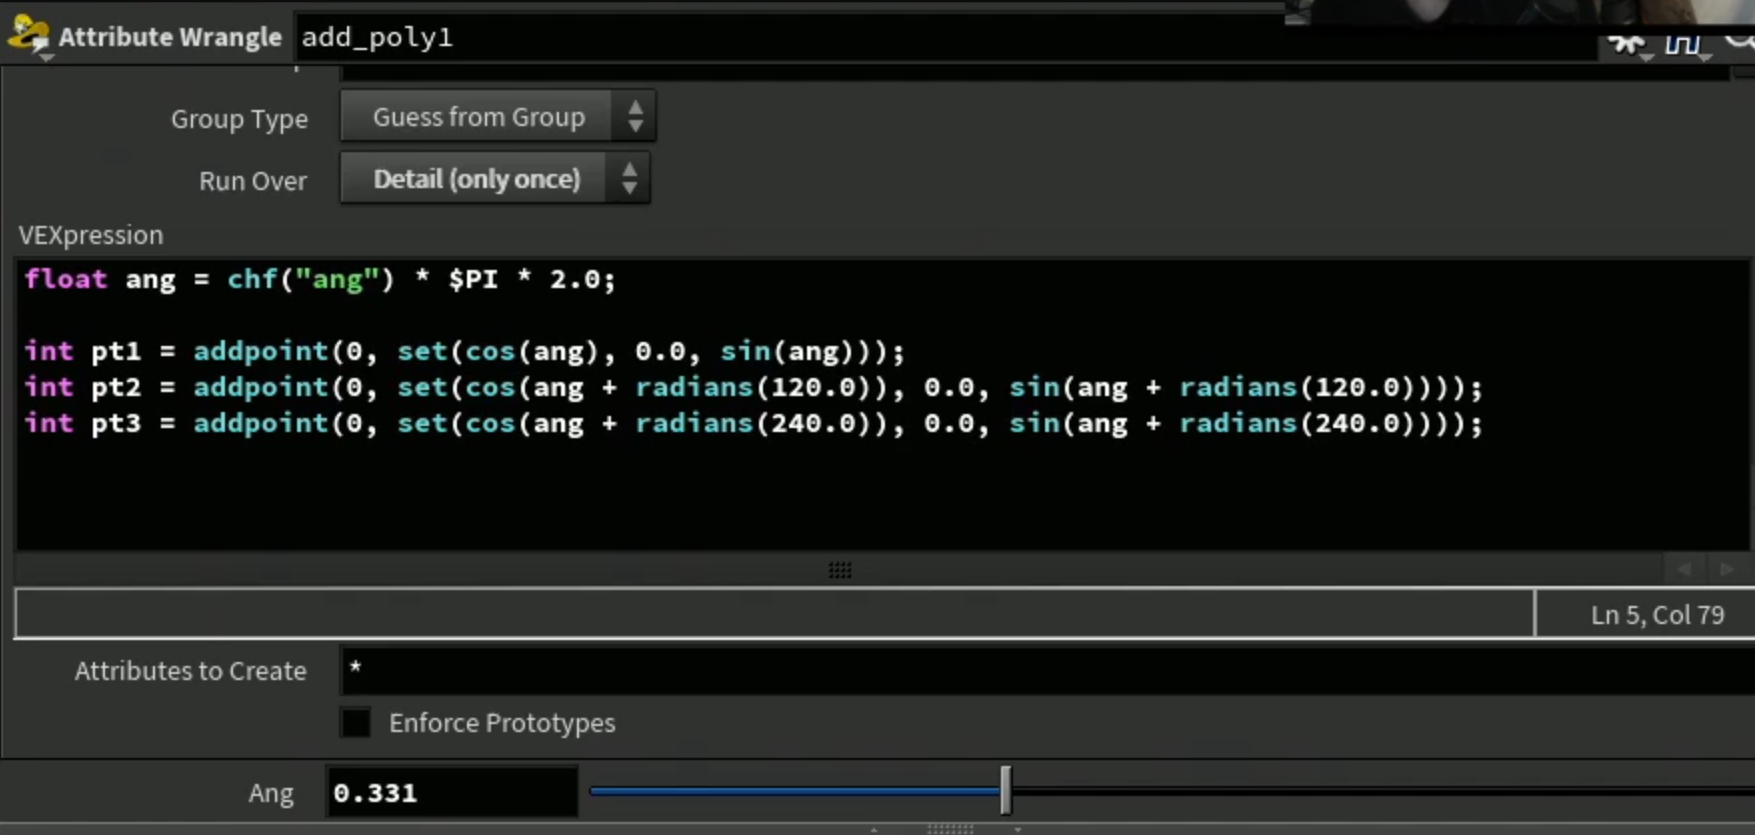Click the Ang parameter label
1755x835 pixels.
pos(271,793)
